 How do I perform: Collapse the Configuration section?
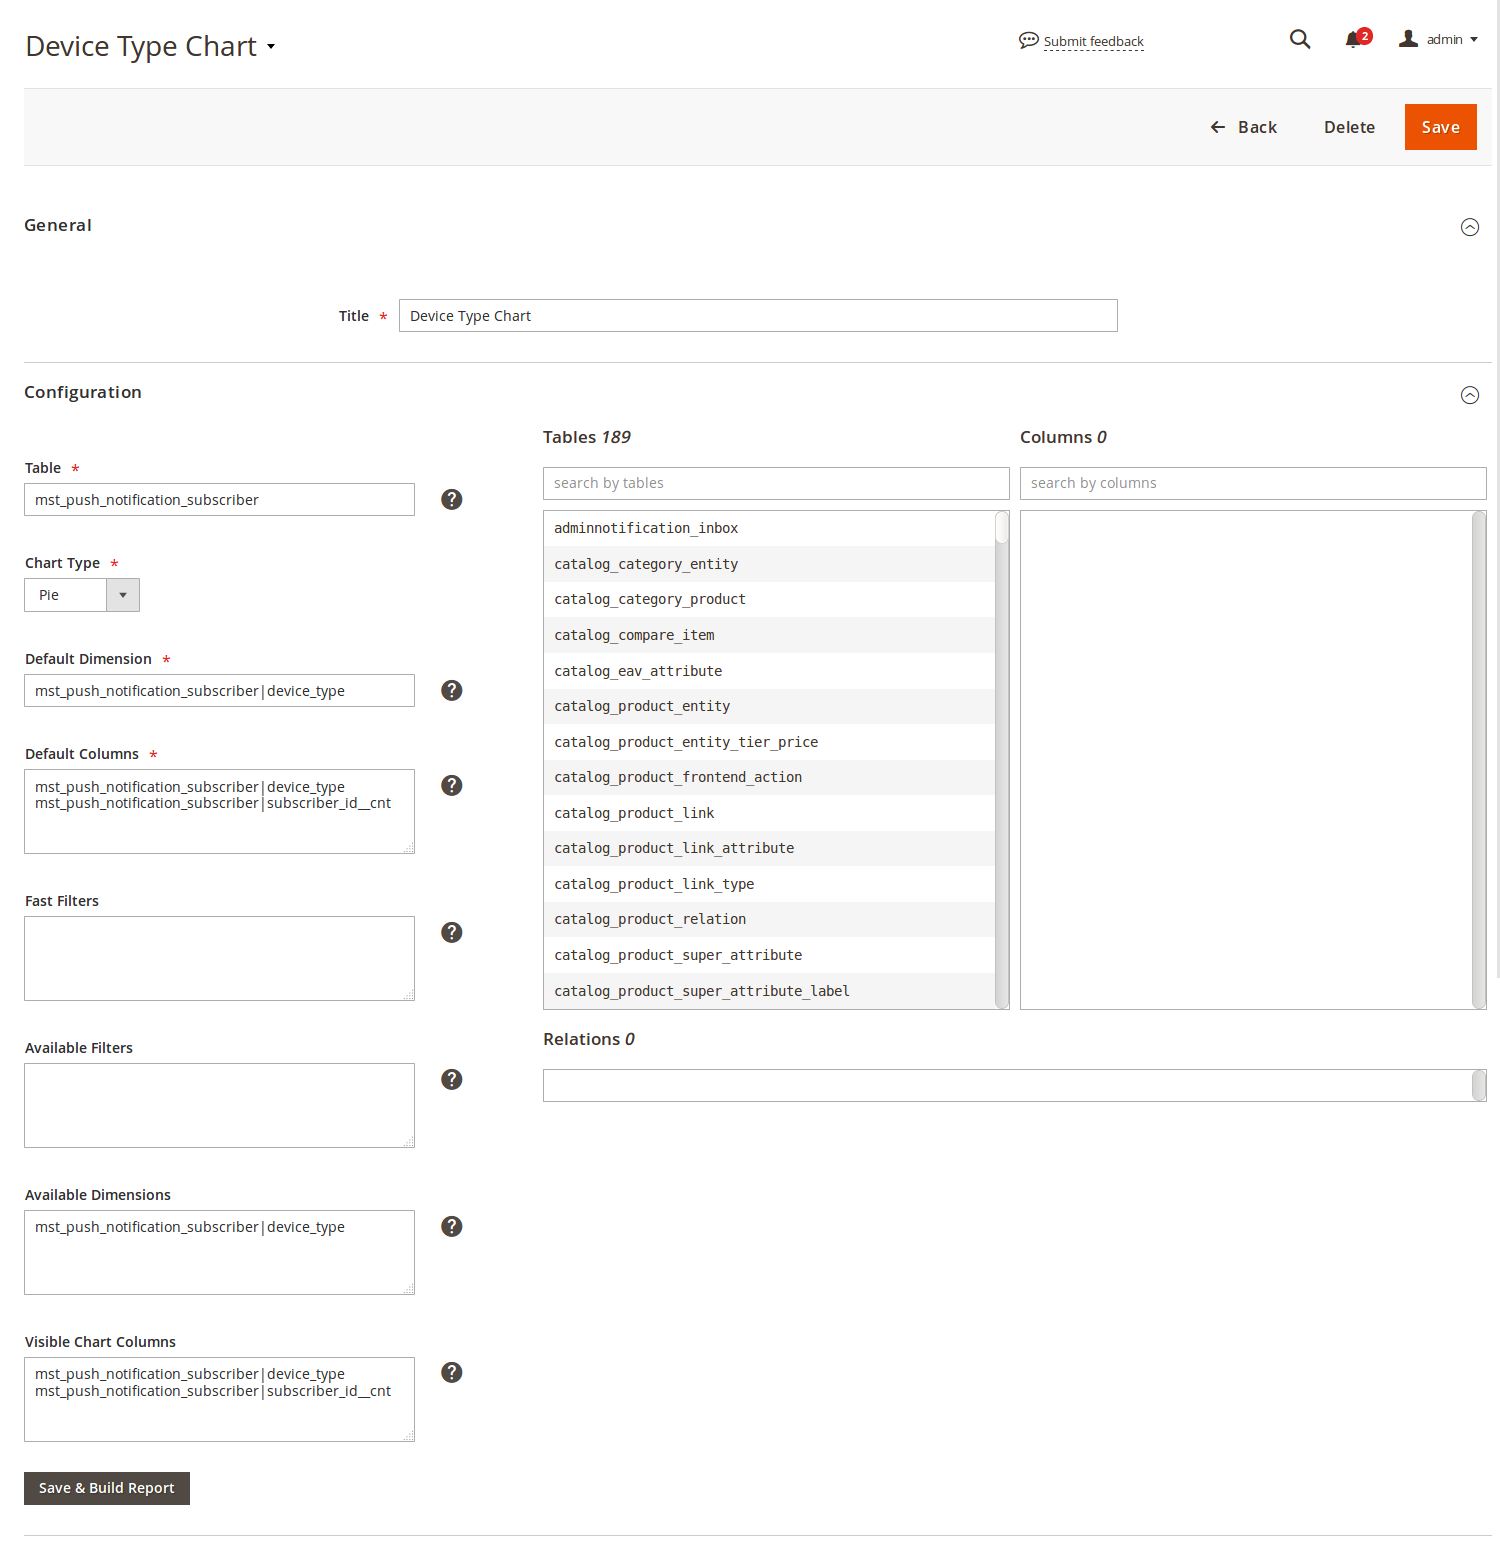click(1470, 395)
